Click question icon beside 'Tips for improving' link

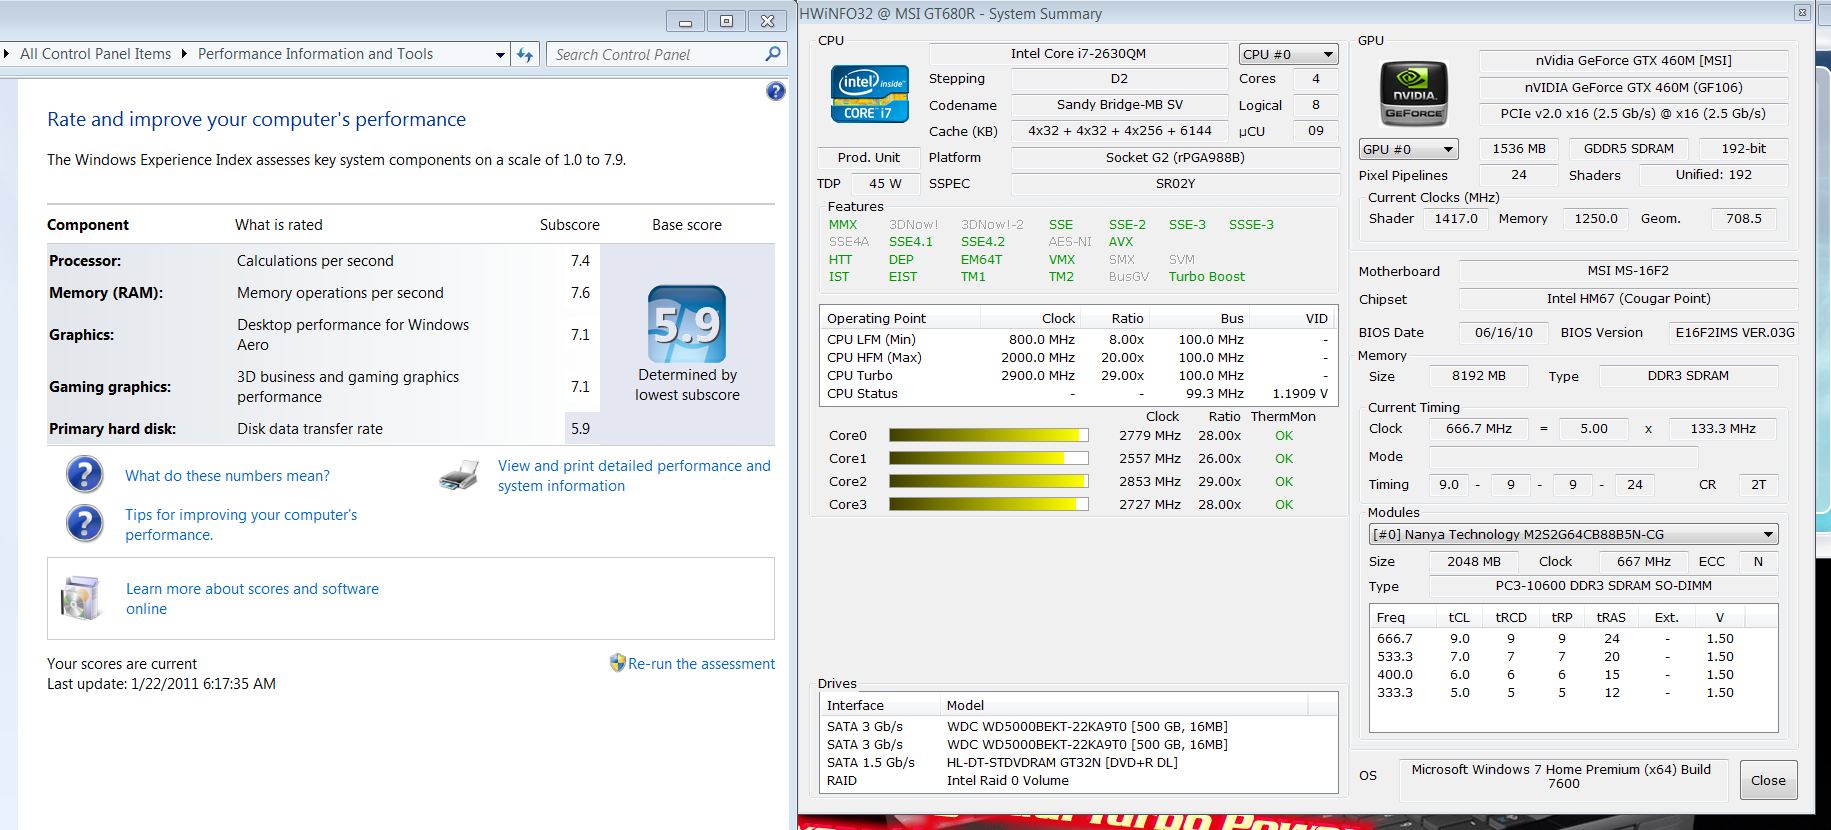click(85, 523)
